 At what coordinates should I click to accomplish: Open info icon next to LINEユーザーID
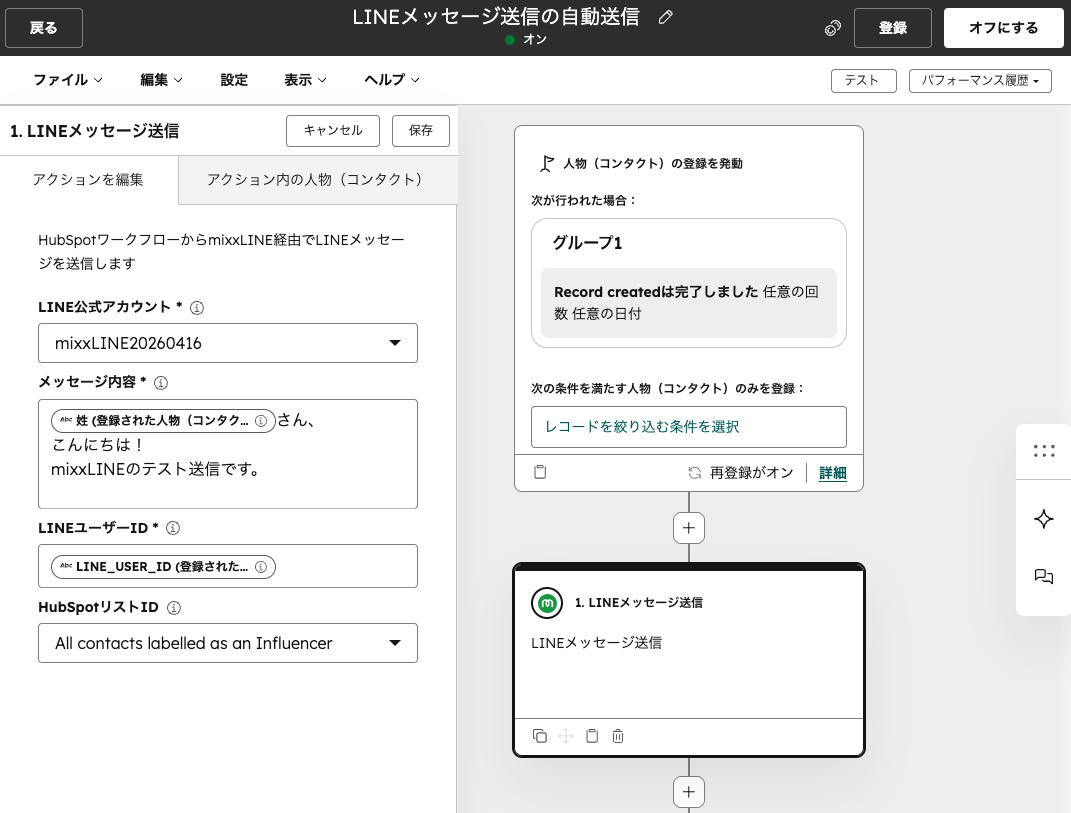pos(173,527)
